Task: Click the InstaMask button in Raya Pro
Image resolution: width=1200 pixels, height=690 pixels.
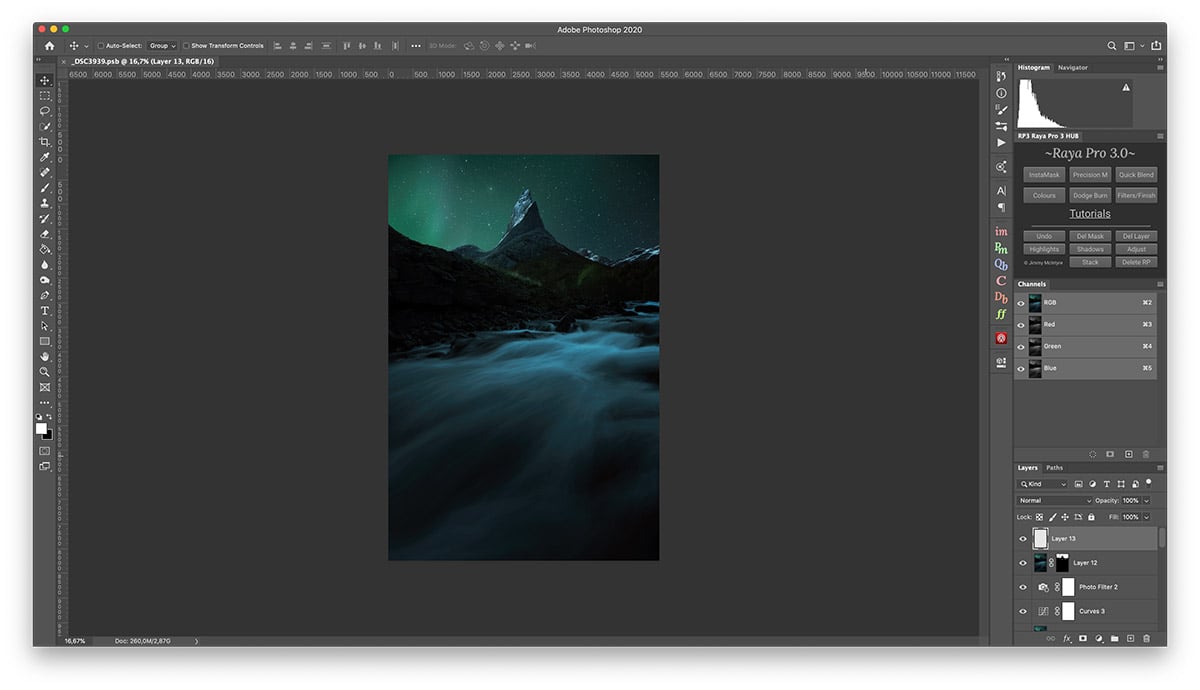Action: (x=1044, y=175)
